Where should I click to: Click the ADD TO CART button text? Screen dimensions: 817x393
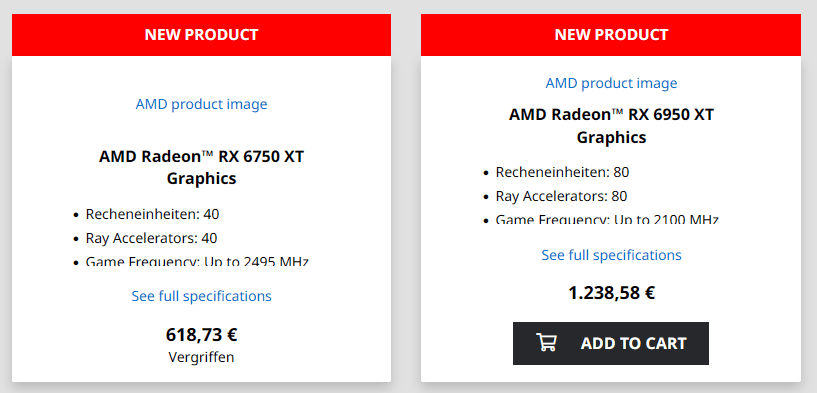(x=634, y=343)
